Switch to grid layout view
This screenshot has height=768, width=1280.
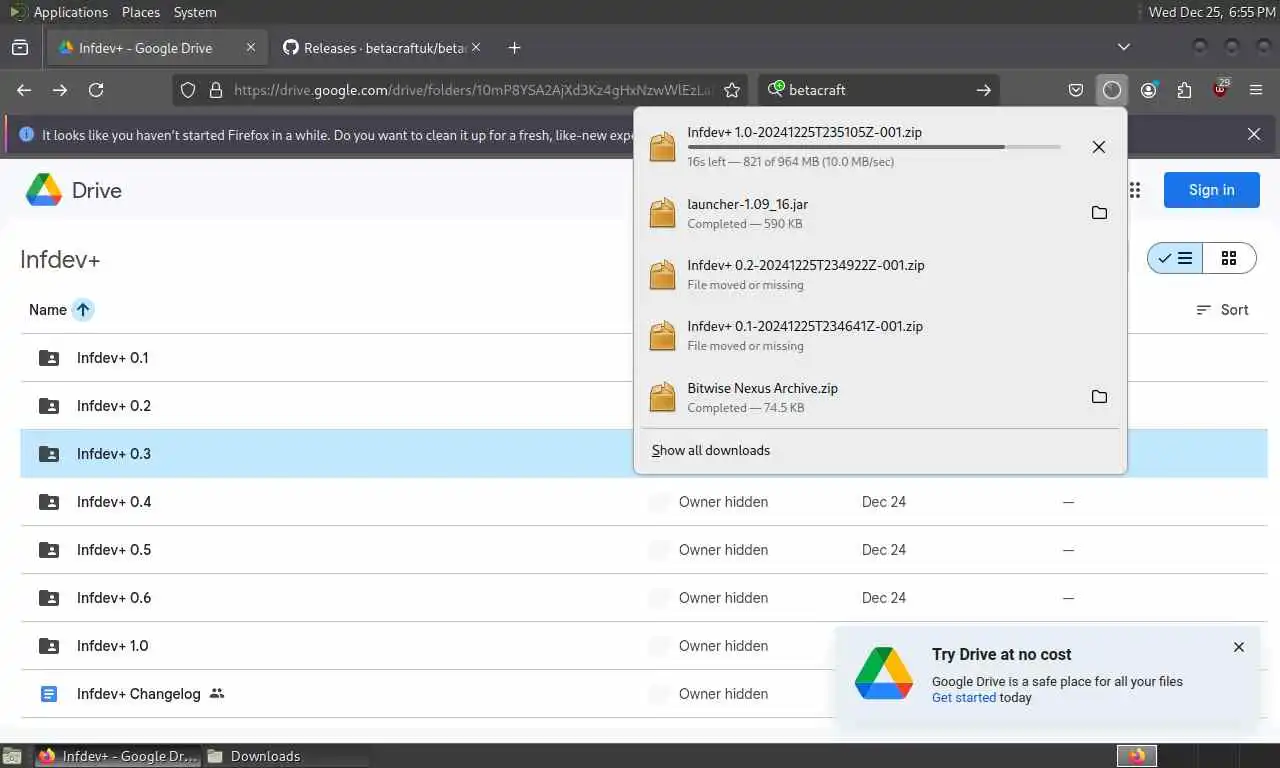click(1229, 258)
